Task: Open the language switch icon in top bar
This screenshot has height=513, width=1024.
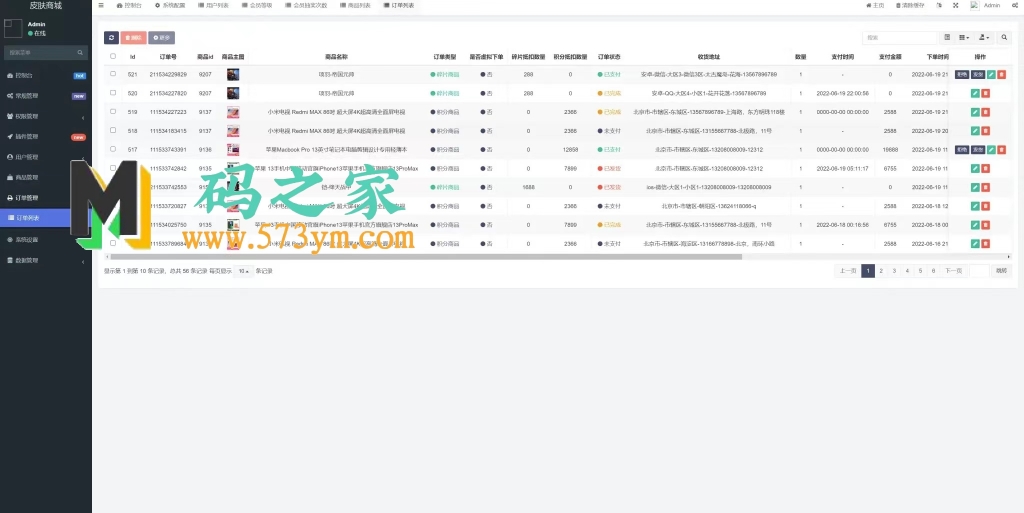Action: pos(939,5)
